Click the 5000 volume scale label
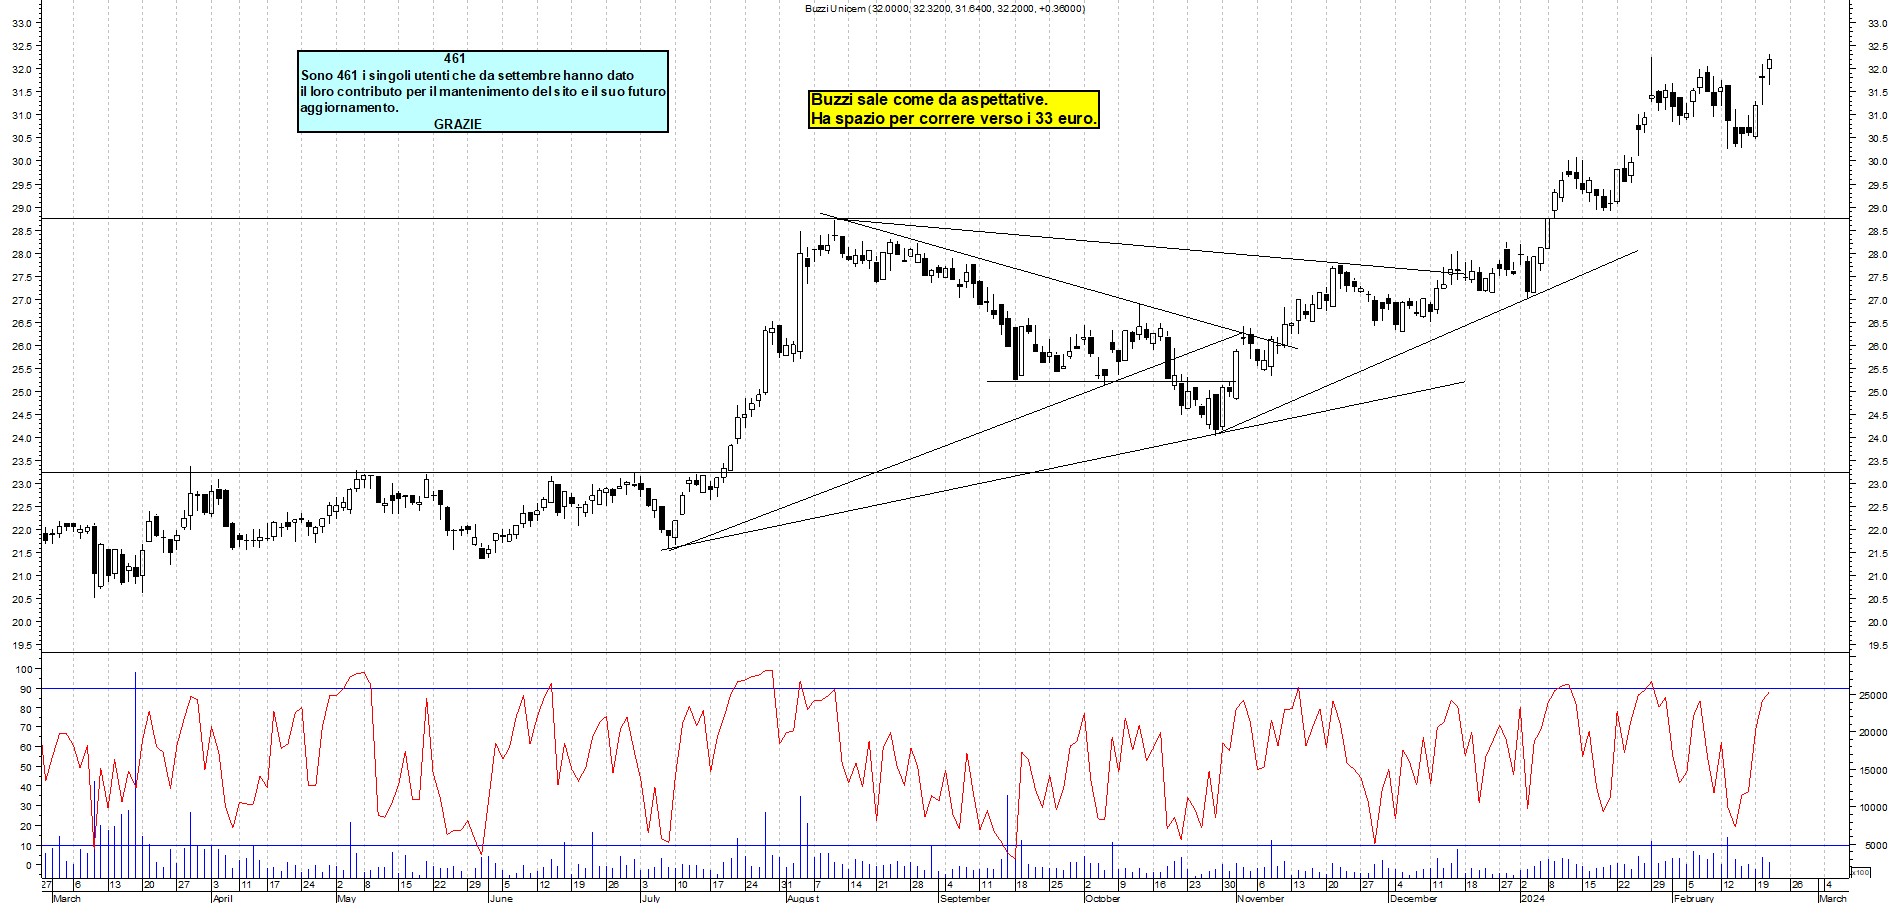The image size is (1890, 903). click(x=1875, y=845)
